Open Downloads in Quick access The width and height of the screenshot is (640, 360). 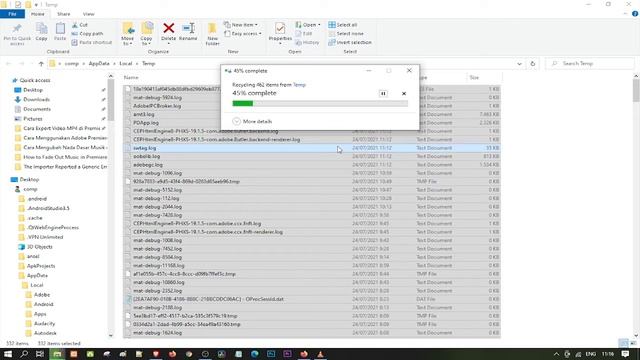point(36,100)
